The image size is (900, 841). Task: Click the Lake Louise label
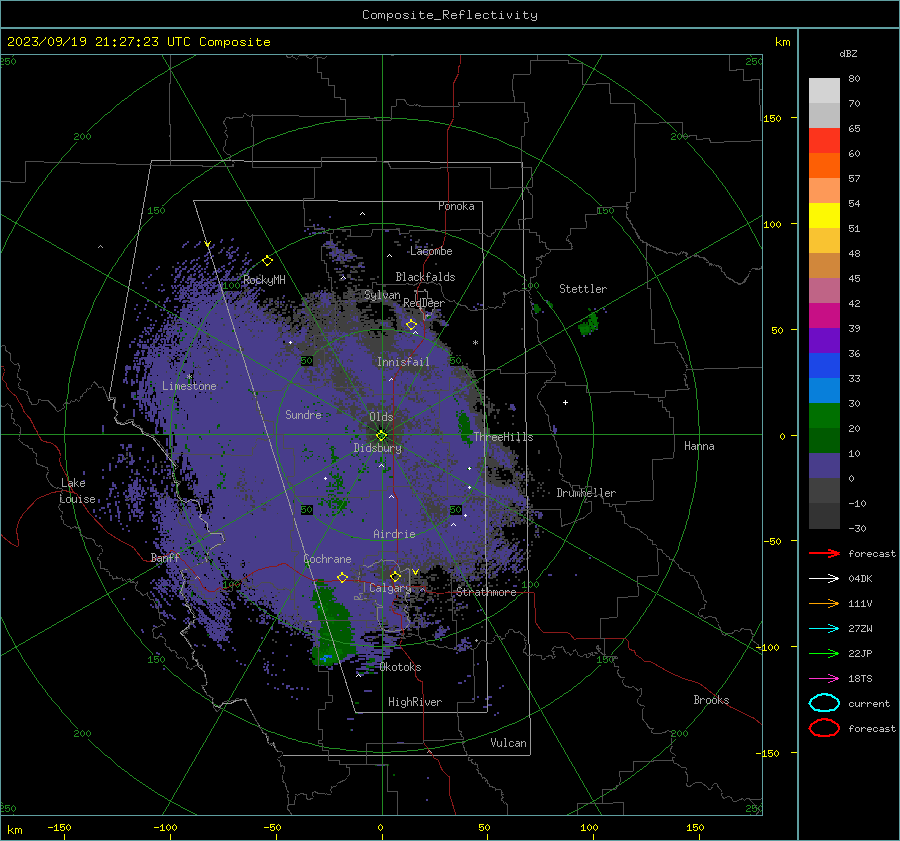point(77,491)
